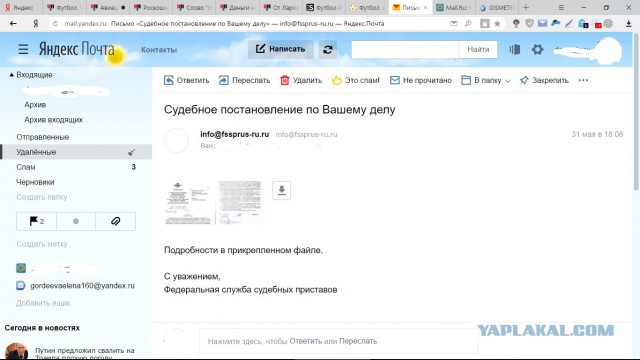Open the Контакты link
640x360 pixels.
click(x=159, y=50)
